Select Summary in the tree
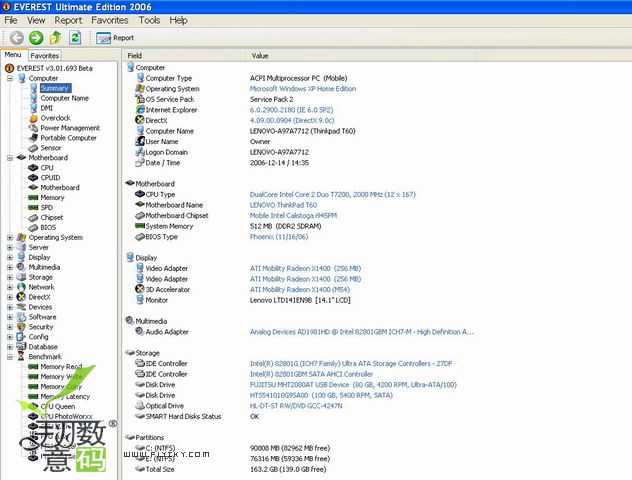This screenshot has height=480, width=632. pos(55,88)
